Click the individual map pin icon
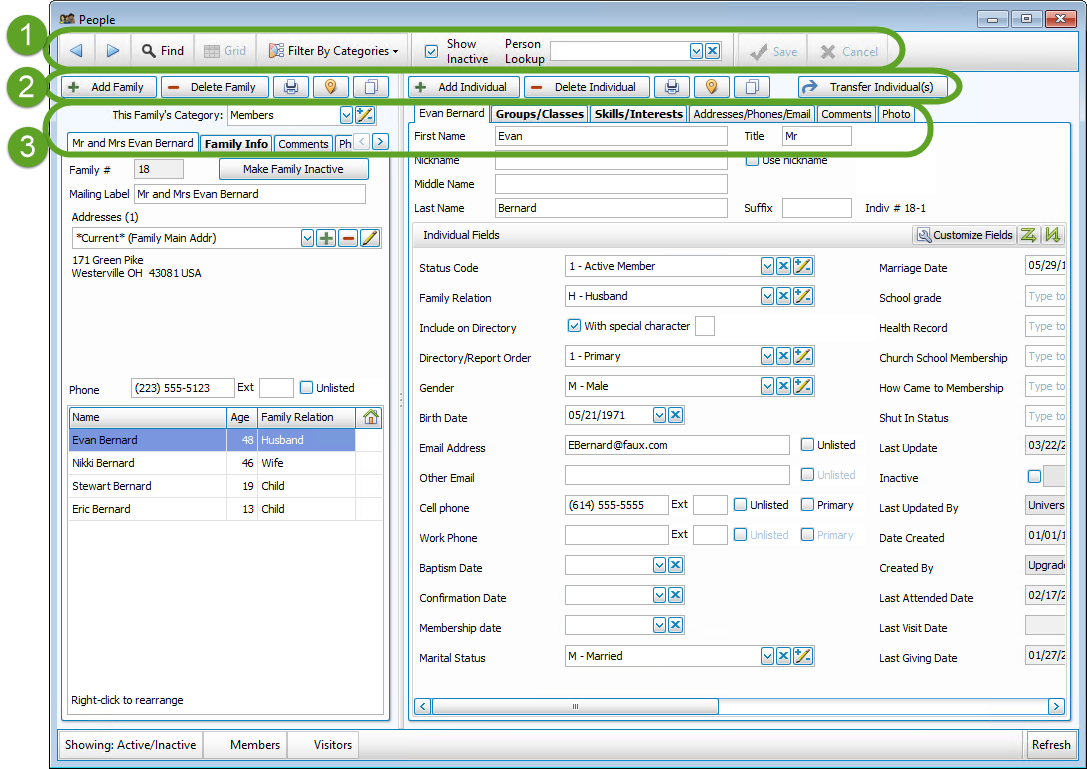Screen dimensions: 1087x769 (x=711, y=87)
